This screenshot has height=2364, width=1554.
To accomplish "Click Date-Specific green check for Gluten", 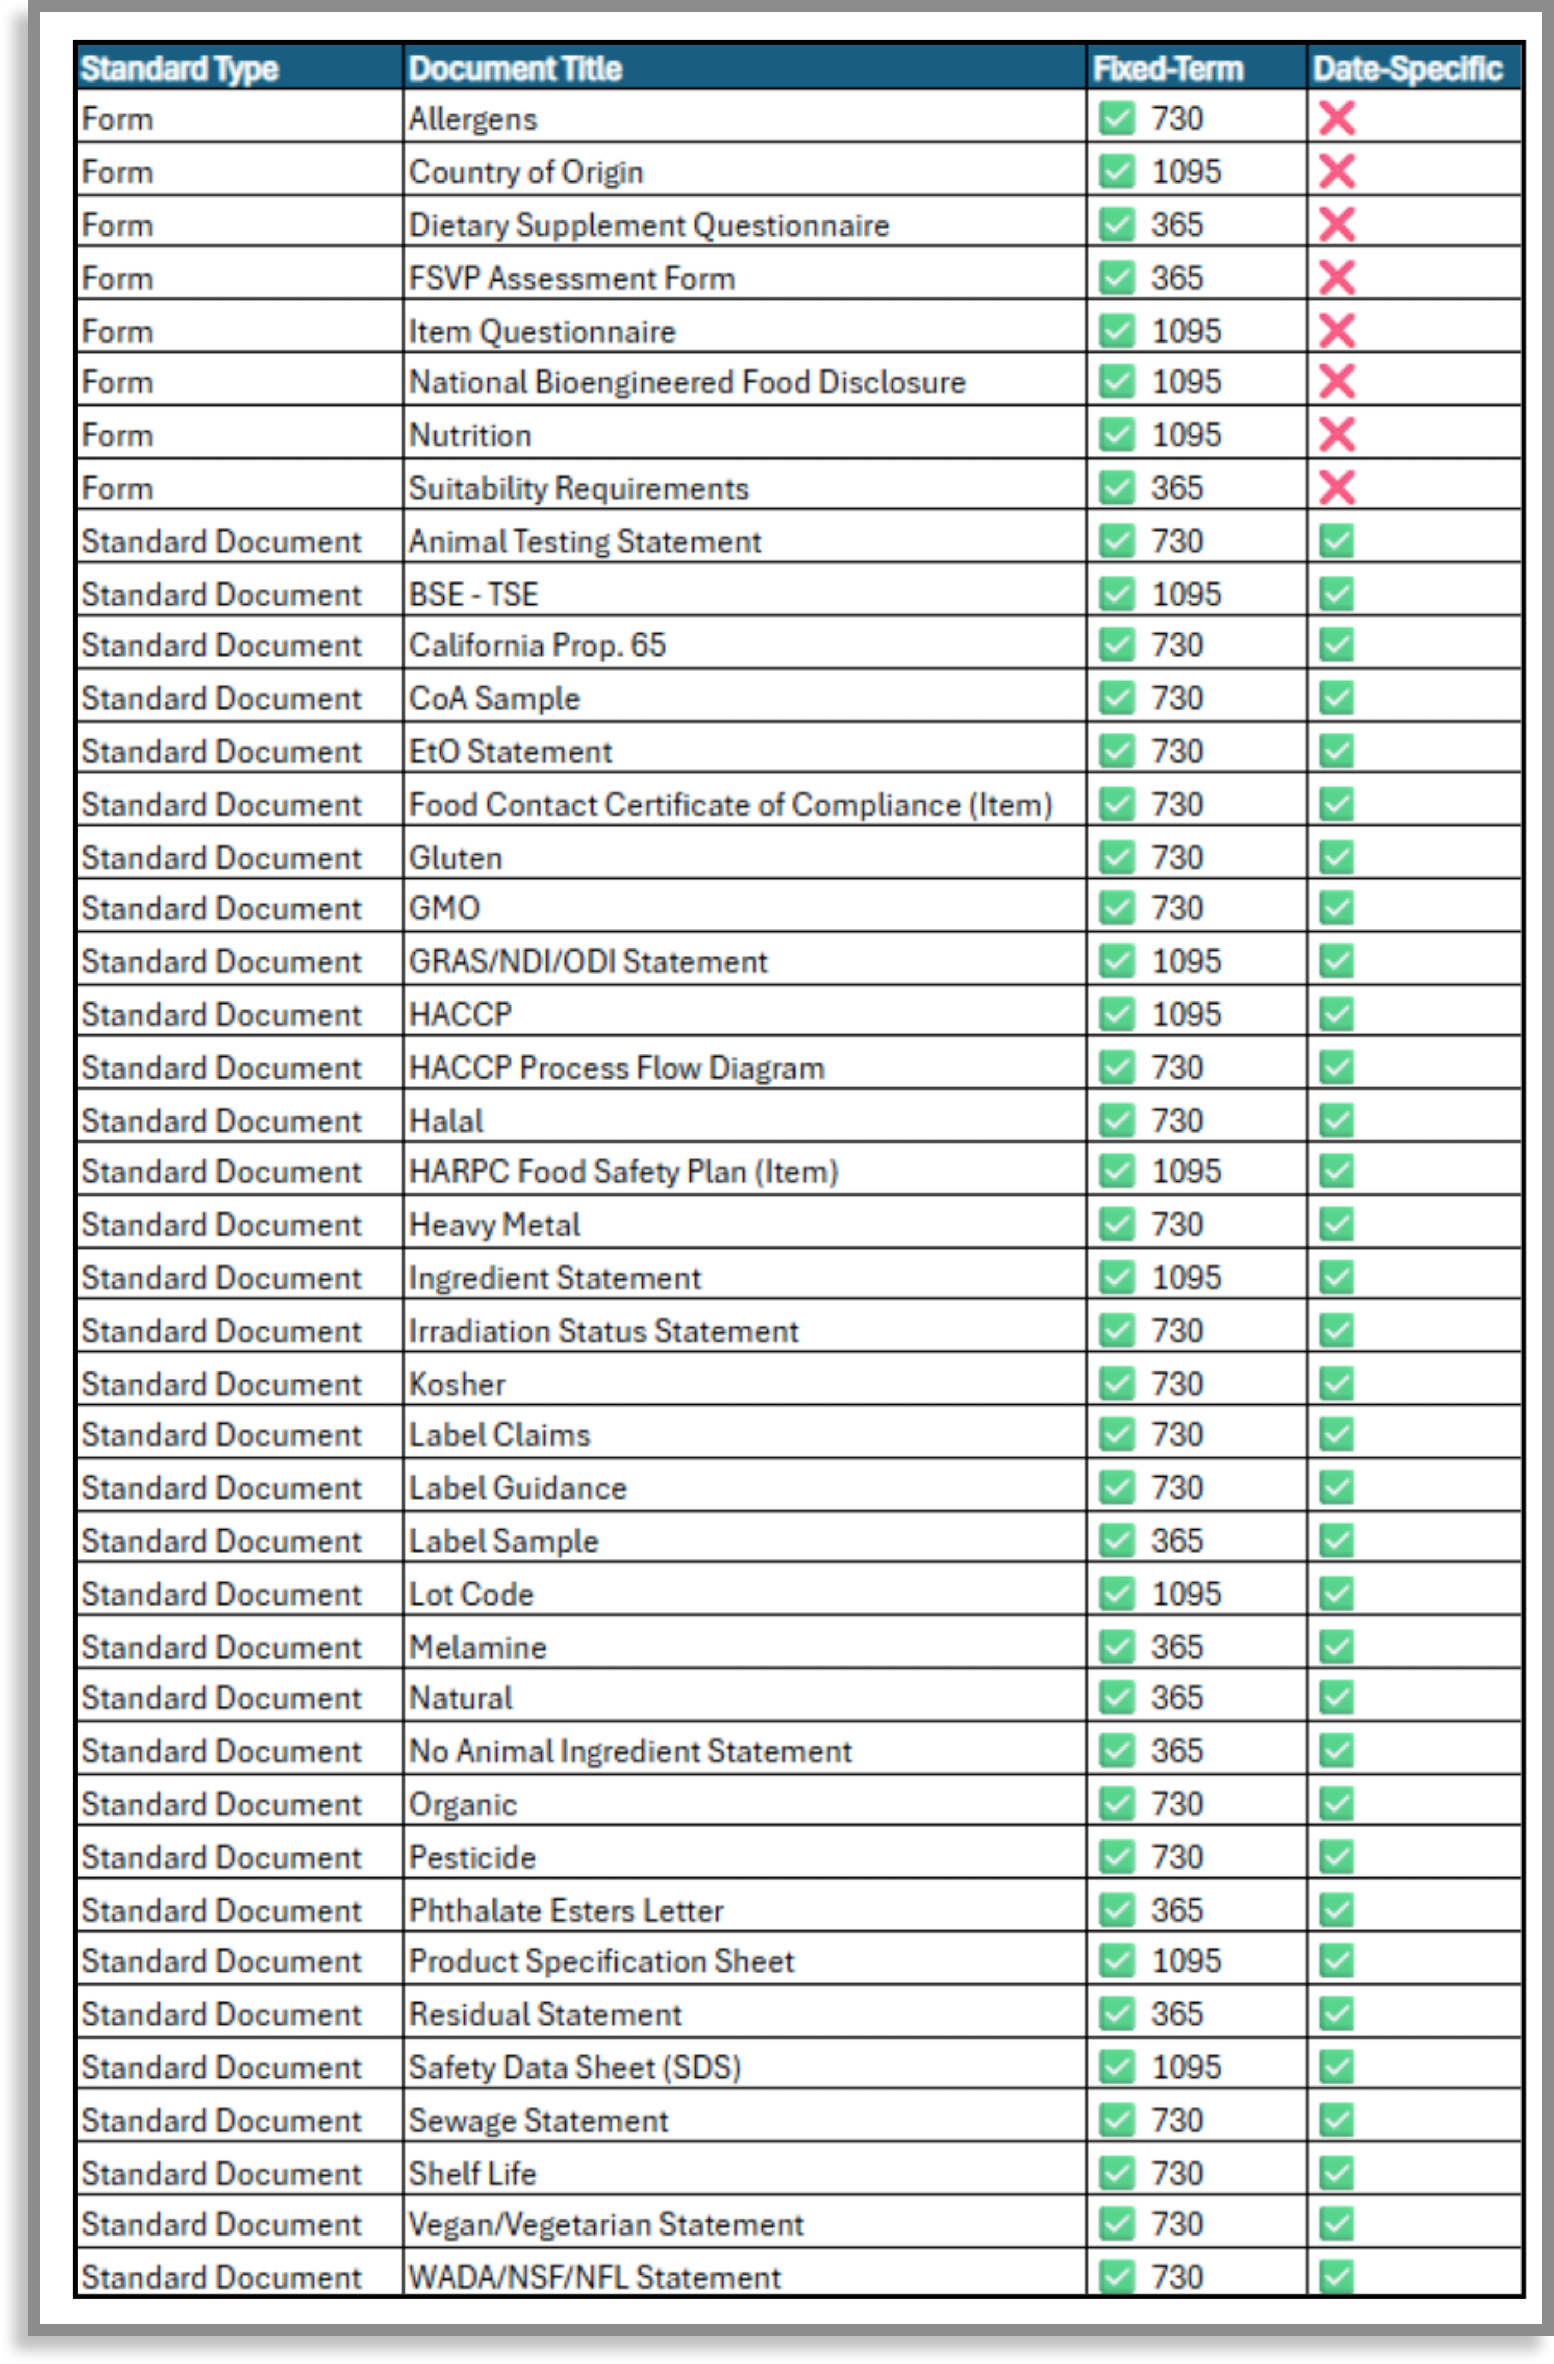I will point(1335,856).
